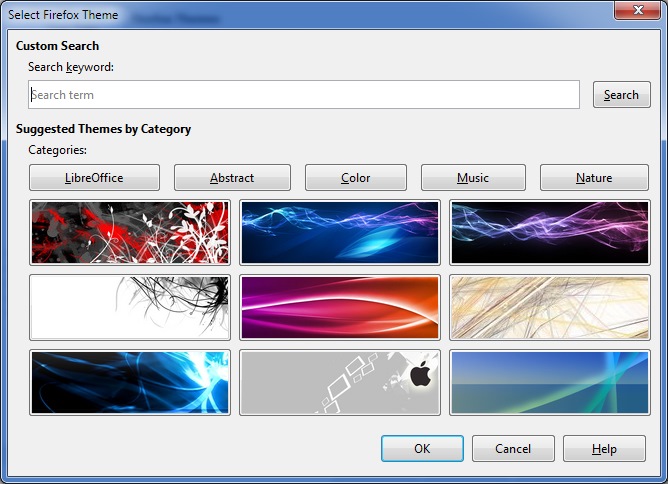Click the Search button

(x=622, y=95)
